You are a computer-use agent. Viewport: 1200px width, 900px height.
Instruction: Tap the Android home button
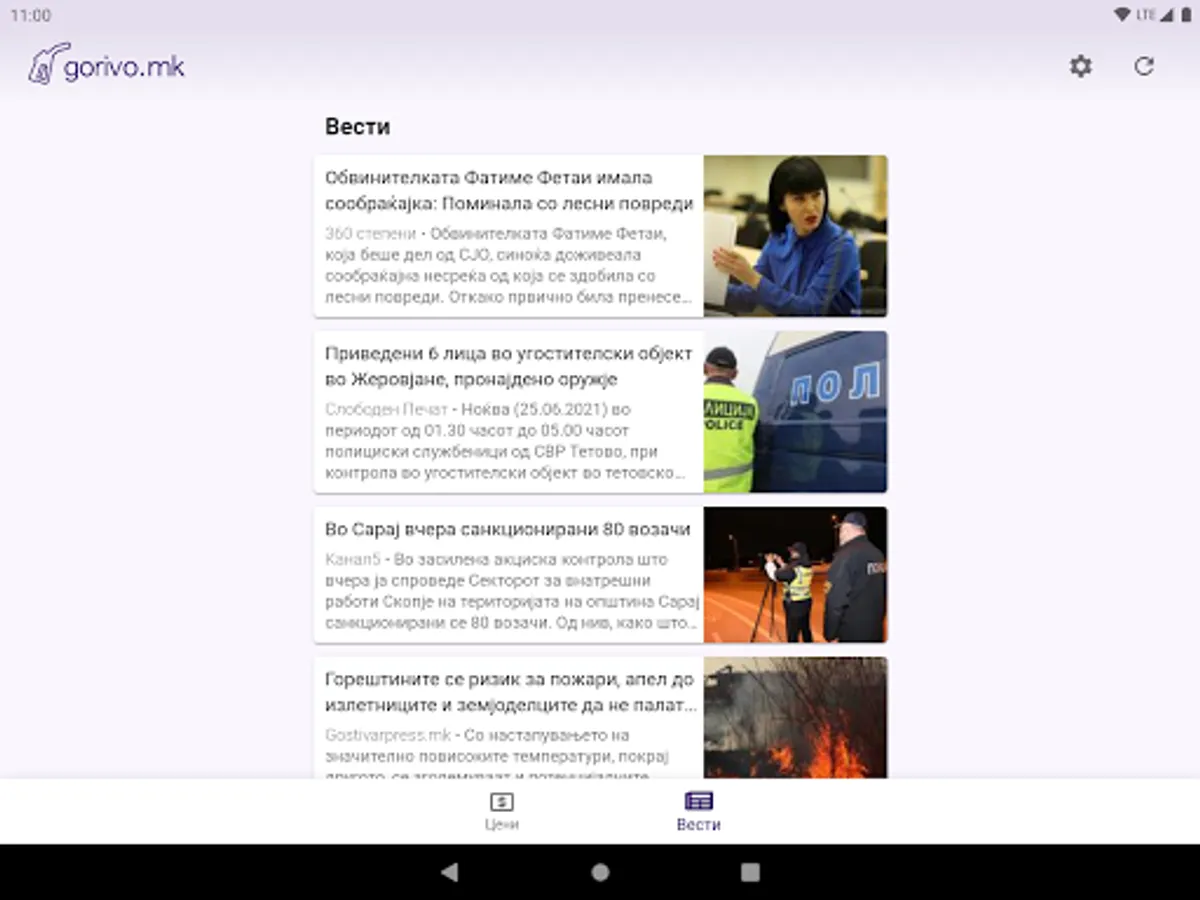click(600, 872)
